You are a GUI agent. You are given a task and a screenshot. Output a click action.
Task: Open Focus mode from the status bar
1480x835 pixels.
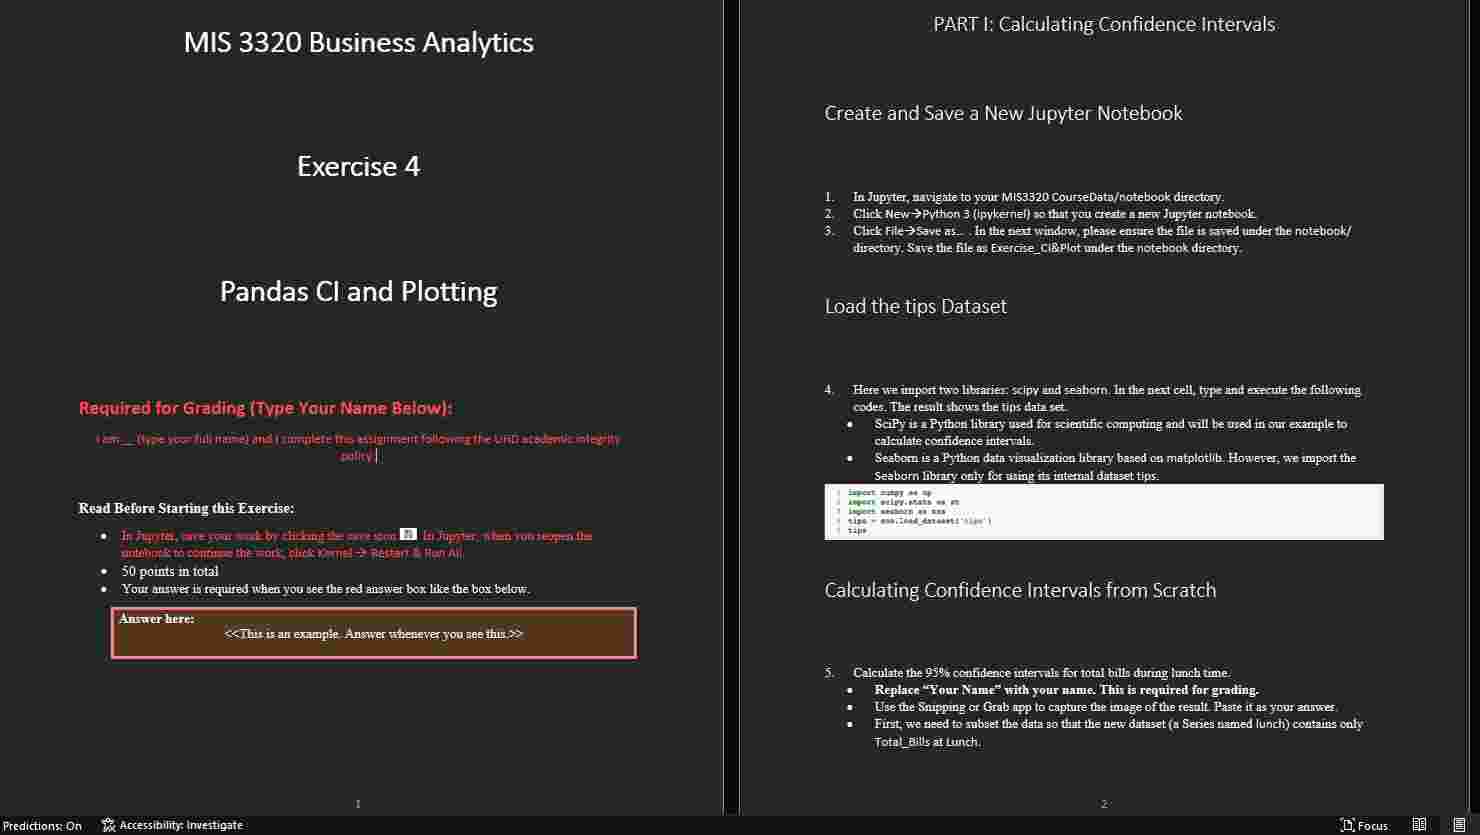click(1363, 825)
